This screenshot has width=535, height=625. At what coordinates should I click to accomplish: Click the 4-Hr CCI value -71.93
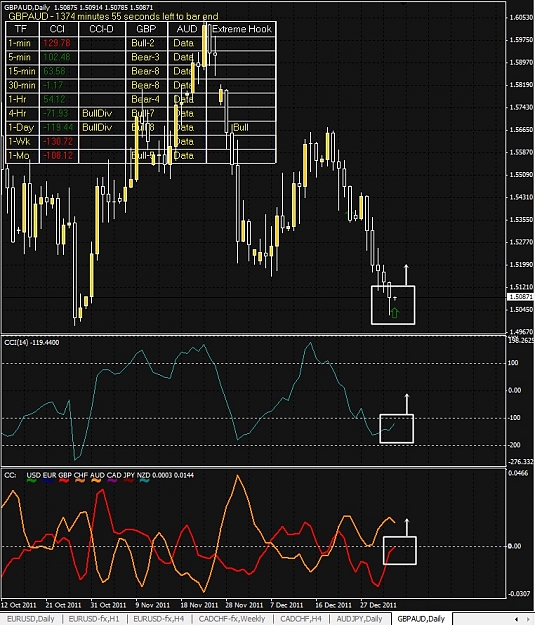(57, 113)
